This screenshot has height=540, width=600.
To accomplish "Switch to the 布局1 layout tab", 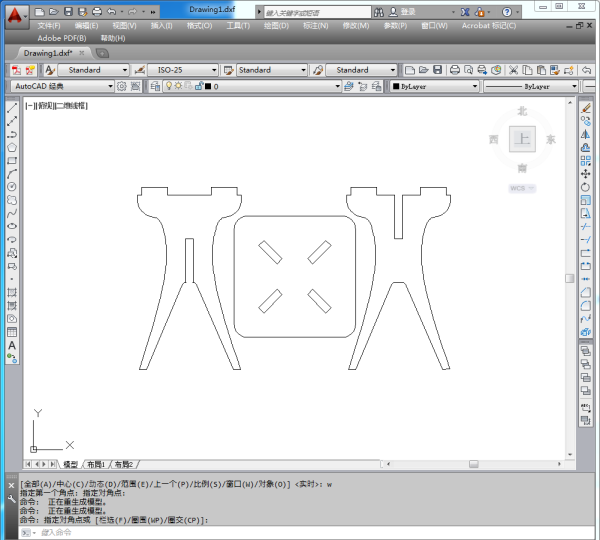I will 96,465.
